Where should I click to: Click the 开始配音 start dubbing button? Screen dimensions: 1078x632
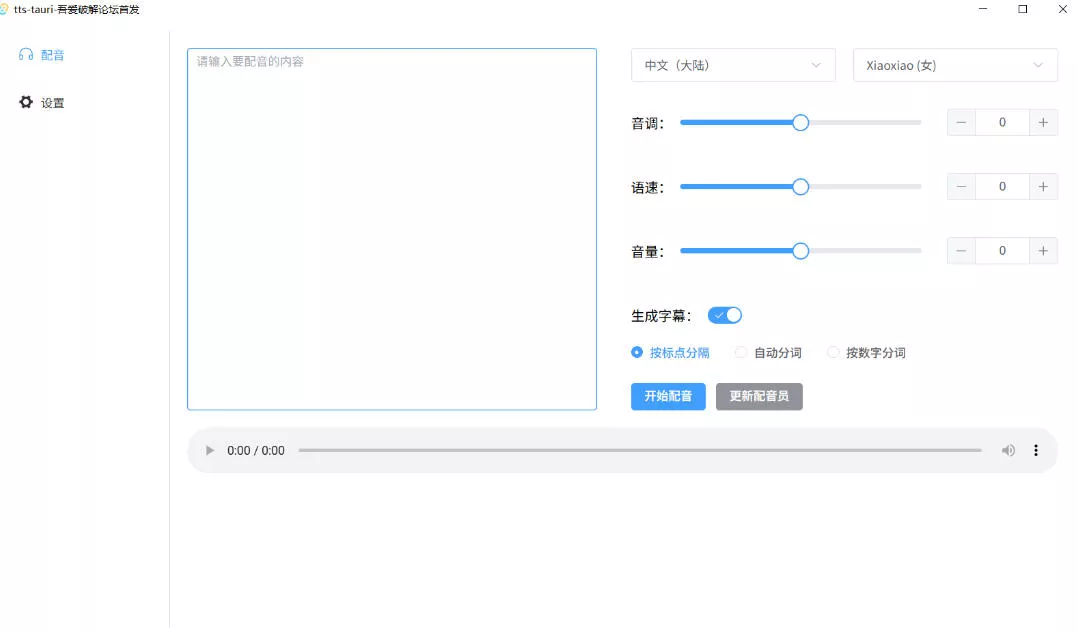point(668,396)
